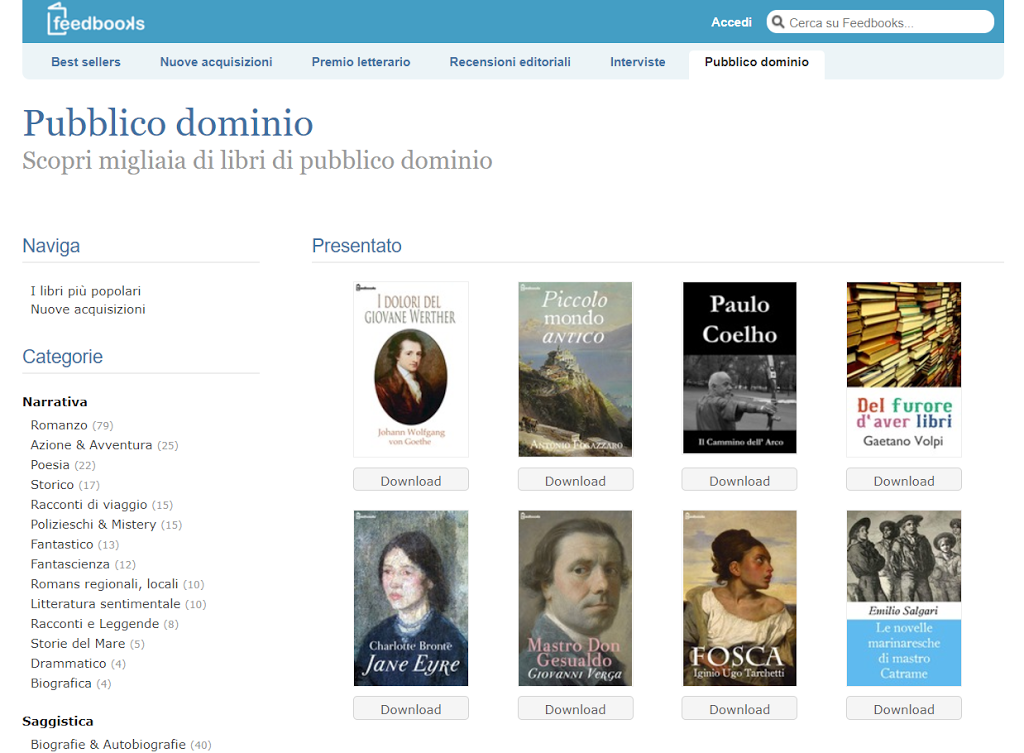Download Le novelle marinaresche di mastro Catrame

904,709
